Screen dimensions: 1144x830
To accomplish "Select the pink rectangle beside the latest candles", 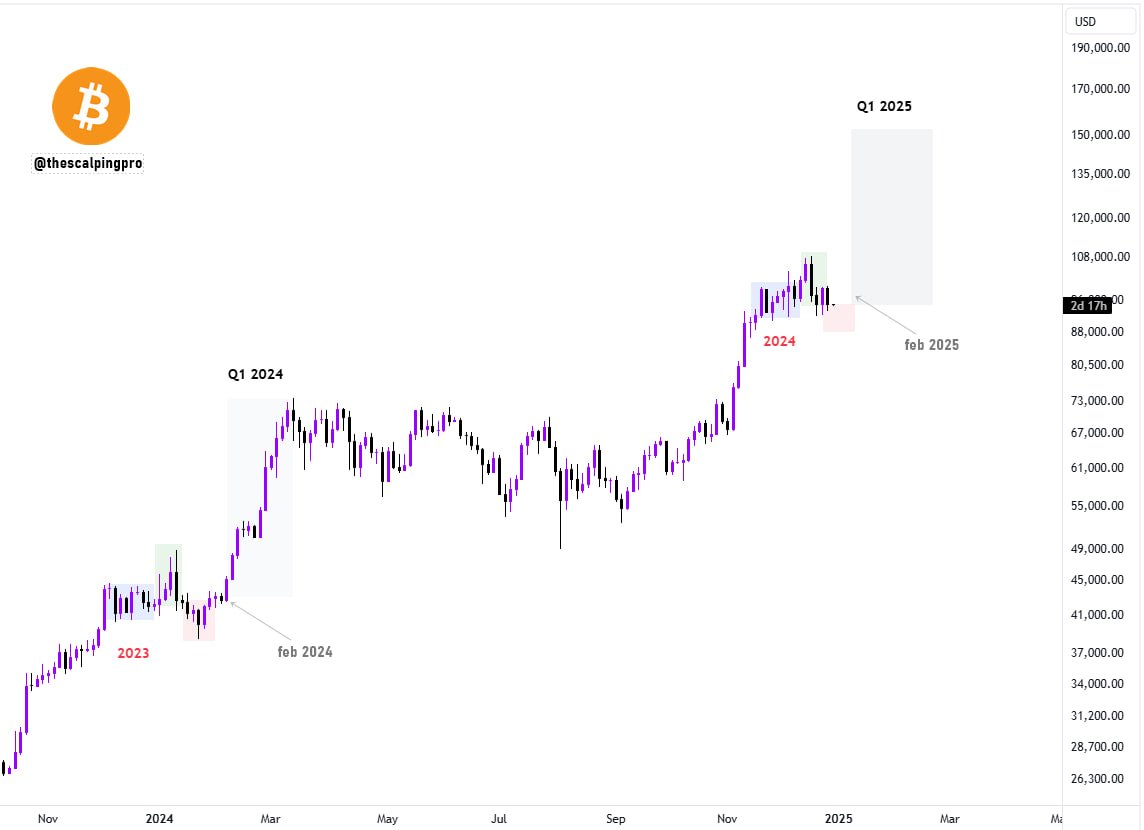I will click(x=839, y=320).
